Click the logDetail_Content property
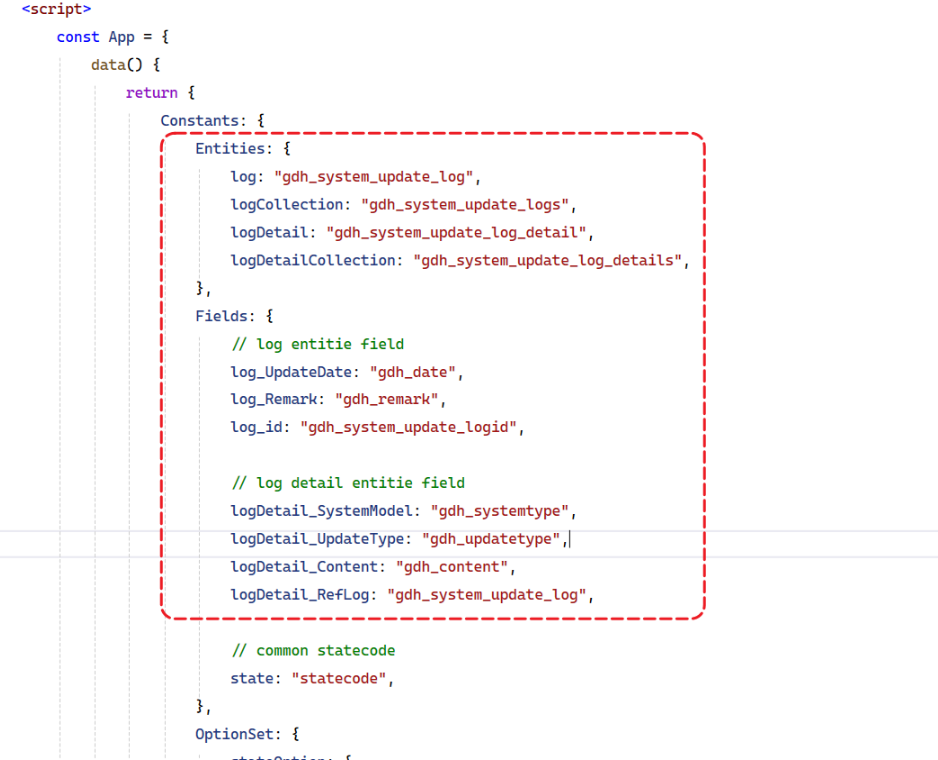This screenshot has width=938, height=760. click(x=304, y=567)
